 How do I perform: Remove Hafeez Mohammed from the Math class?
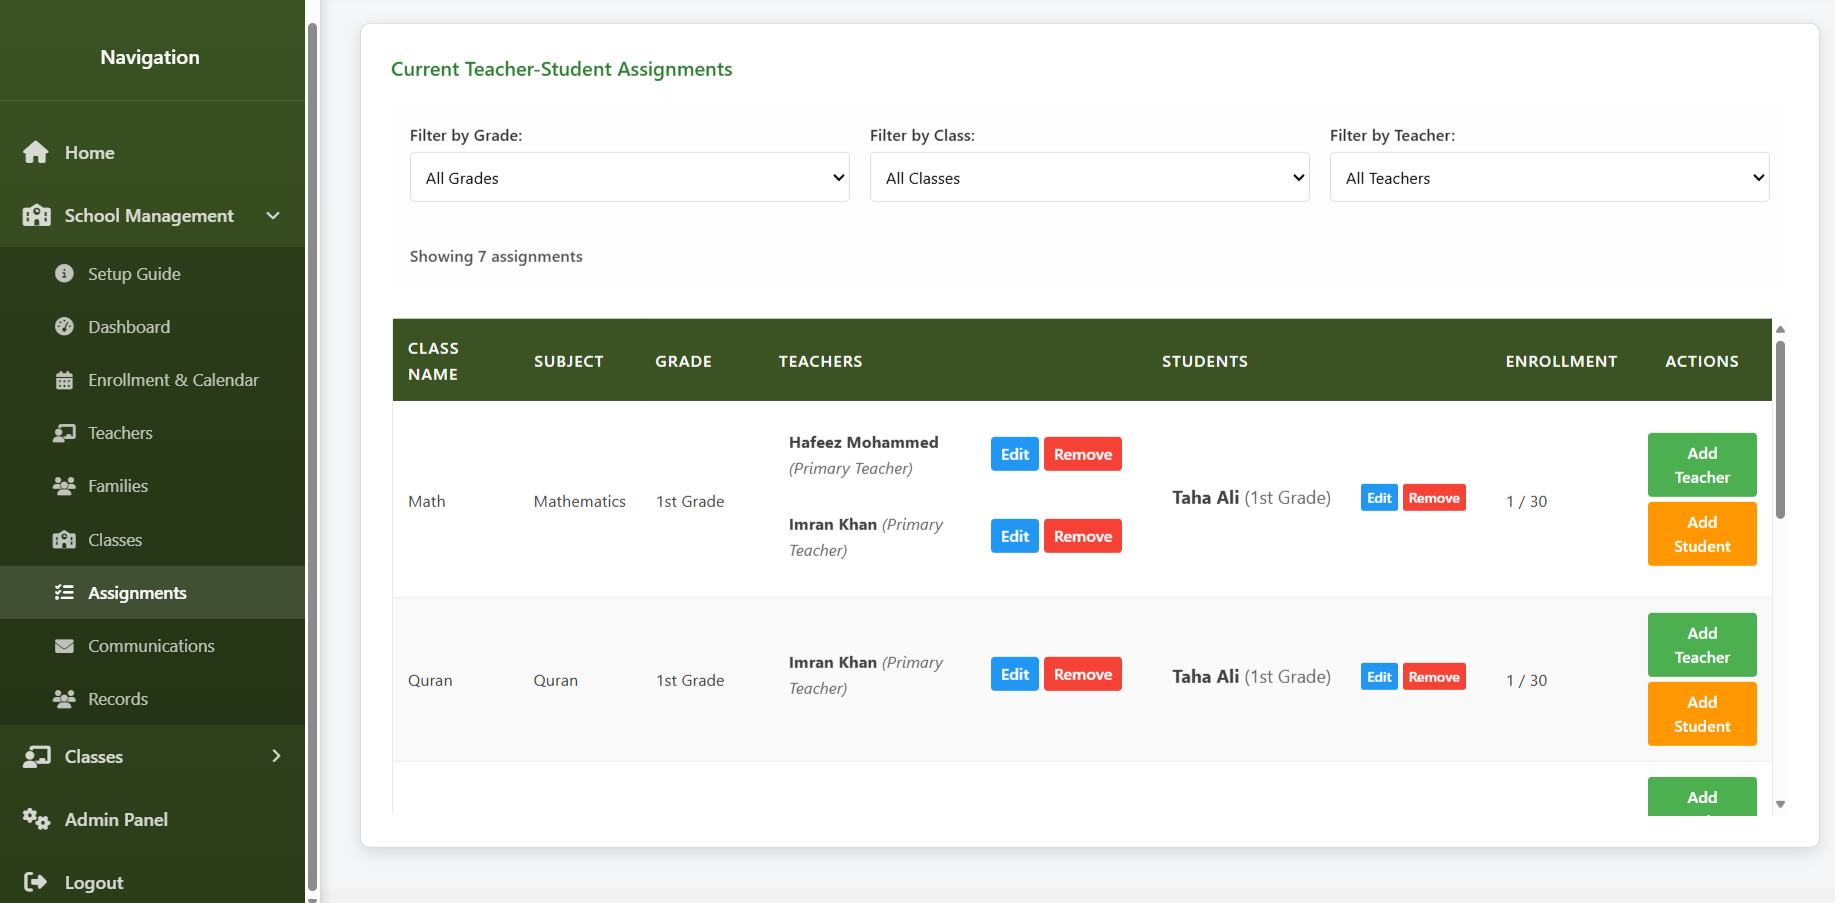point(1082,453)
